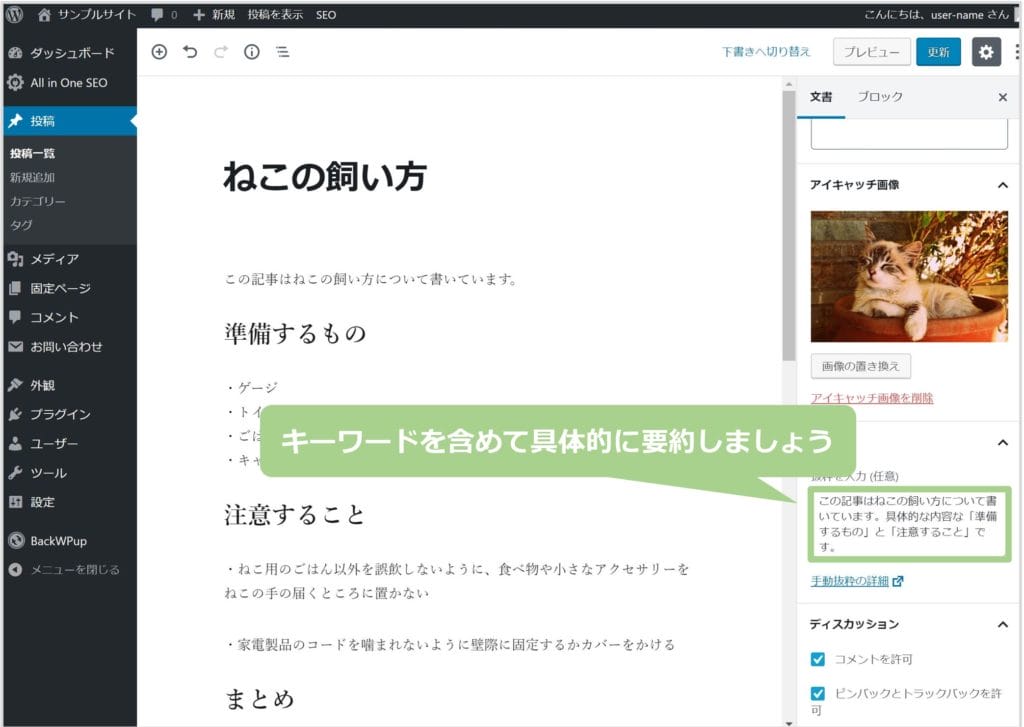Toggle the settings gear icon
Viewport: 1024px width, 727px height.
(x=986, y=52)
